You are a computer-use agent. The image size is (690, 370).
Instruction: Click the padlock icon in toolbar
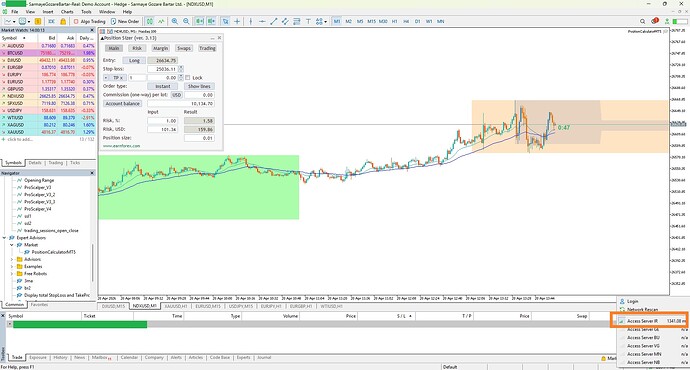click(x=63, y=21)
